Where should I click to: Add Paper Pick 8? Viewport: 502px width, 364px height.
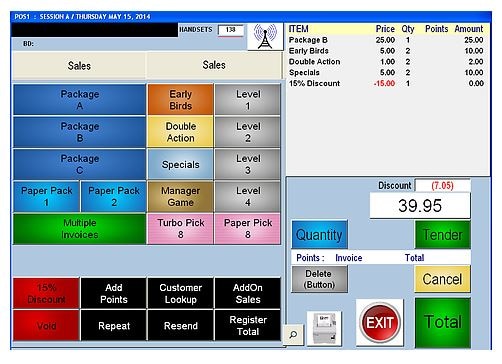coord(248,229)
